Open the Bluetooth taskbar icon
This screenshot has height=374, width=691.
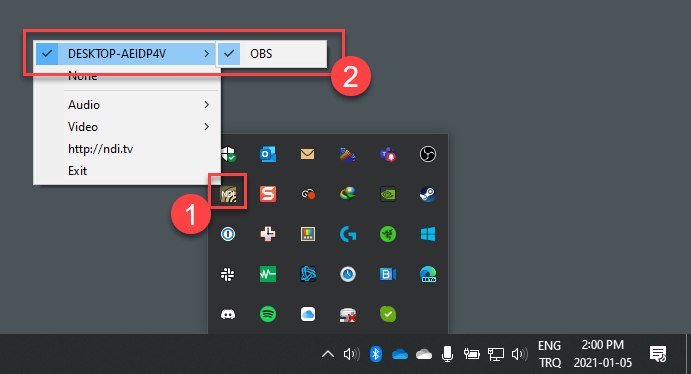(x=375, y=354)
